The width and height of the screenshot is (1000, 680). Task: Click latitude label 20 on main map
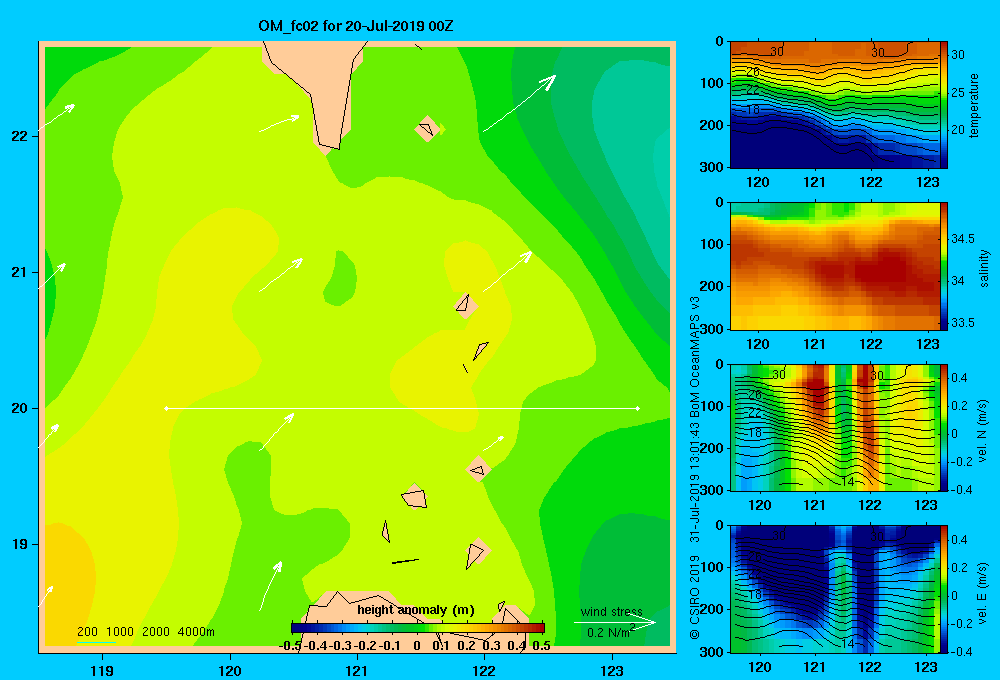point(20,408)
